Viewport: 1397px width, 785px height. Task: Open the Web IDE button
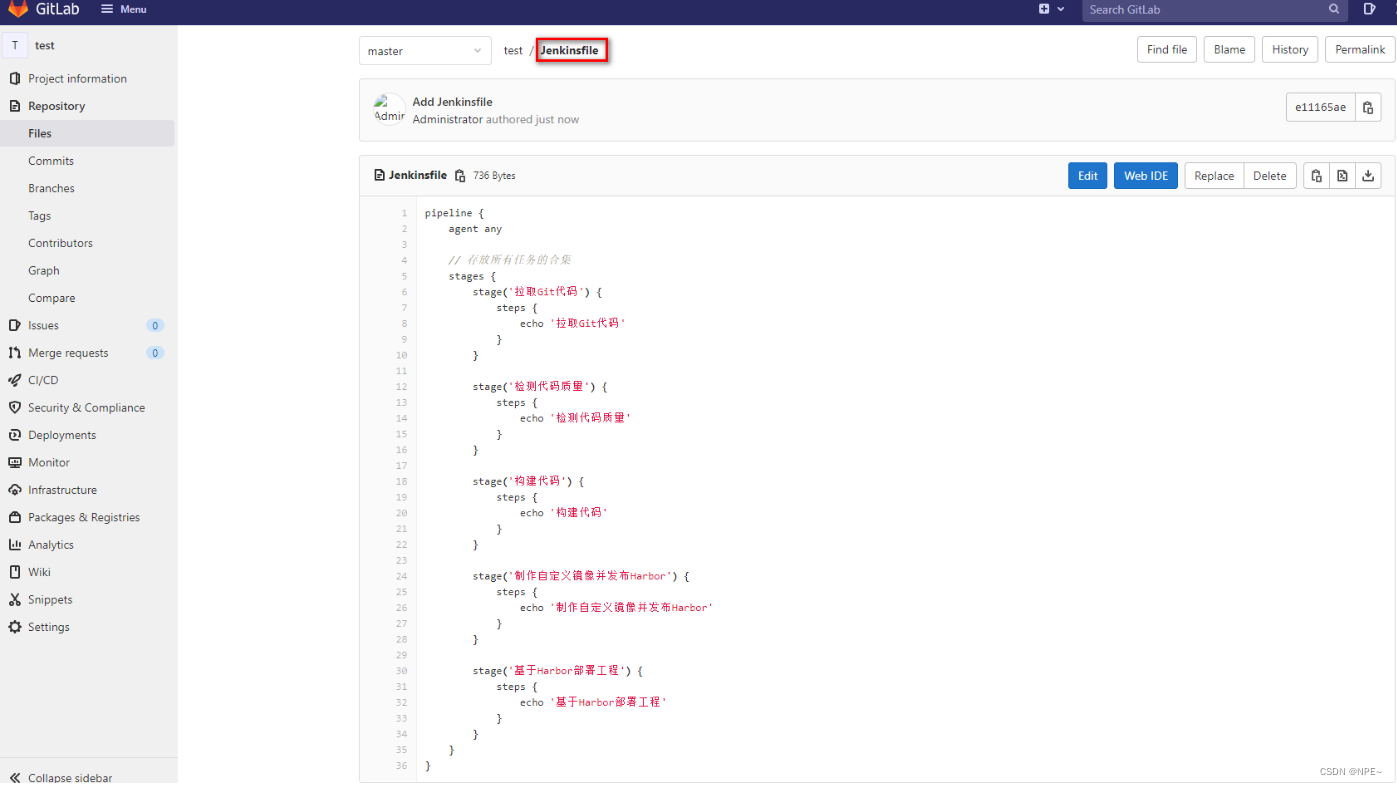[x=1146, y=175]
